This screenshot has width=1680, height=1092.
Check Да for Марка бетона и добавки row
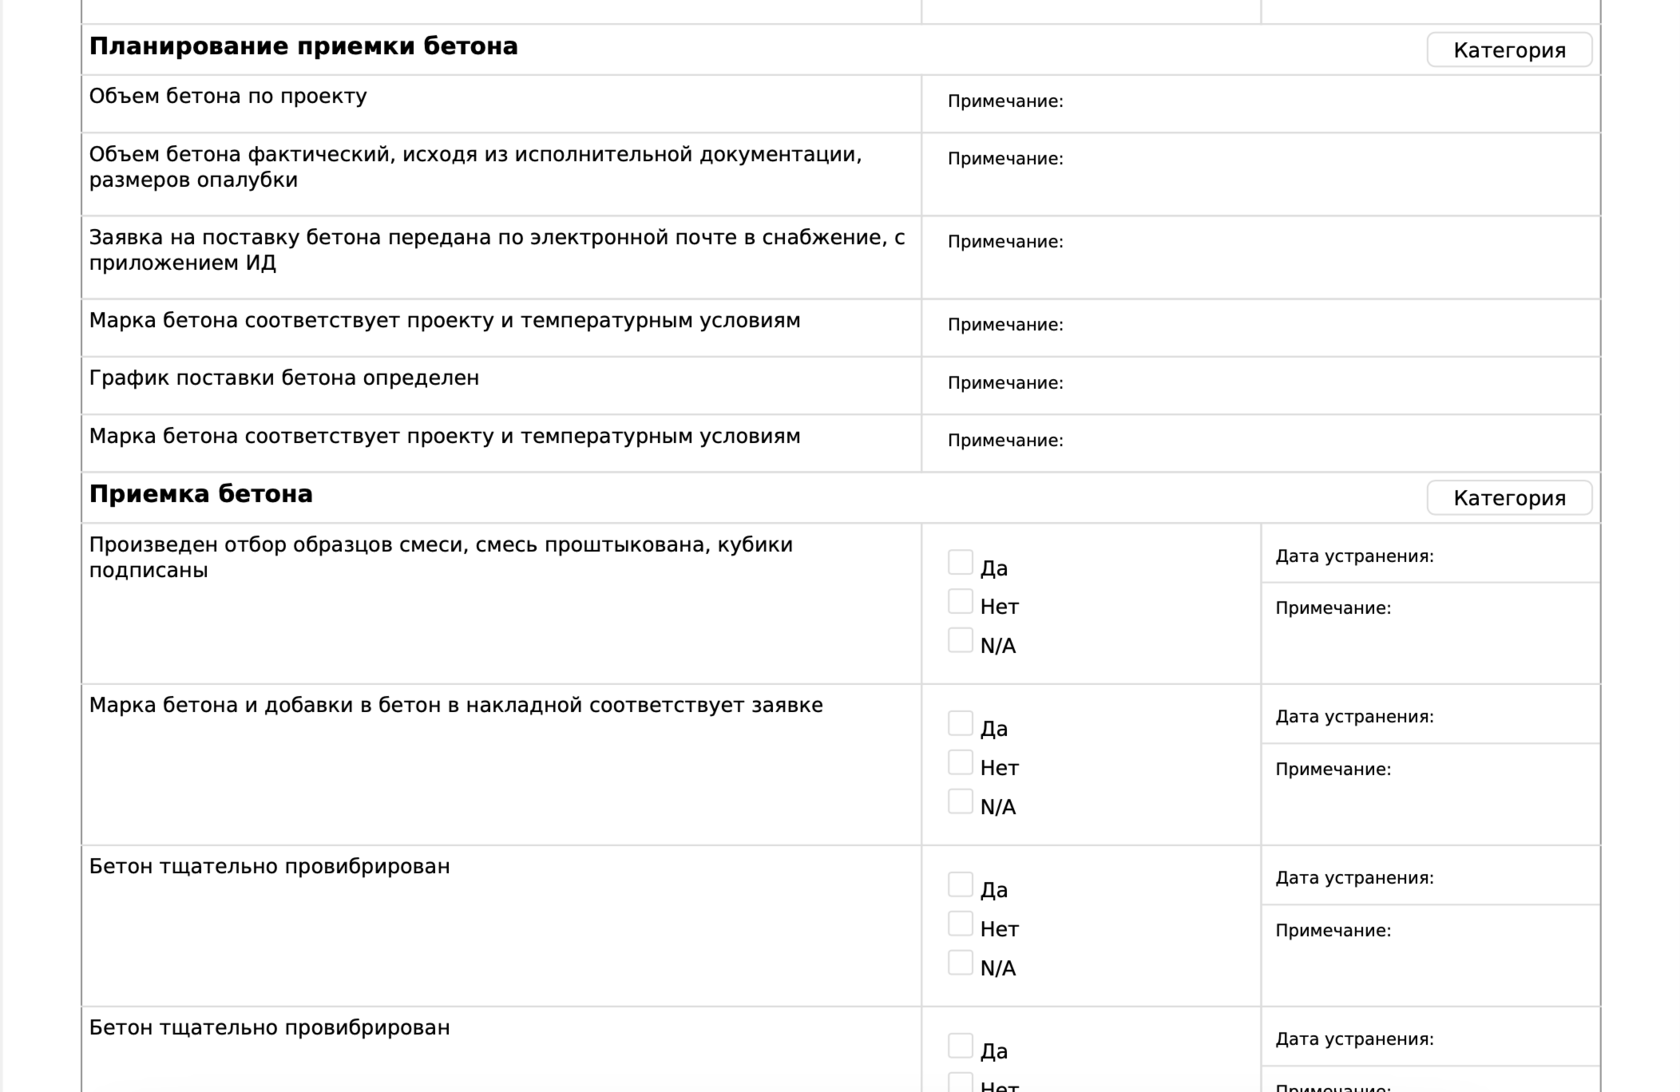pos(960,724)
